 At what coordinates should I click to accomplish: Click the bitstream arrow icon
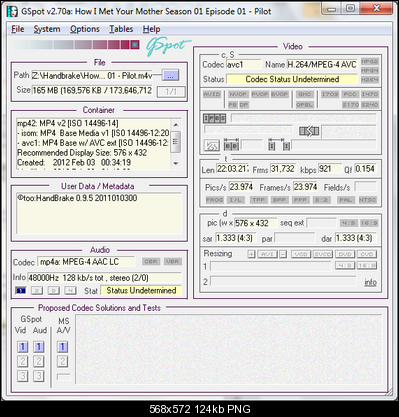point(309,131)
